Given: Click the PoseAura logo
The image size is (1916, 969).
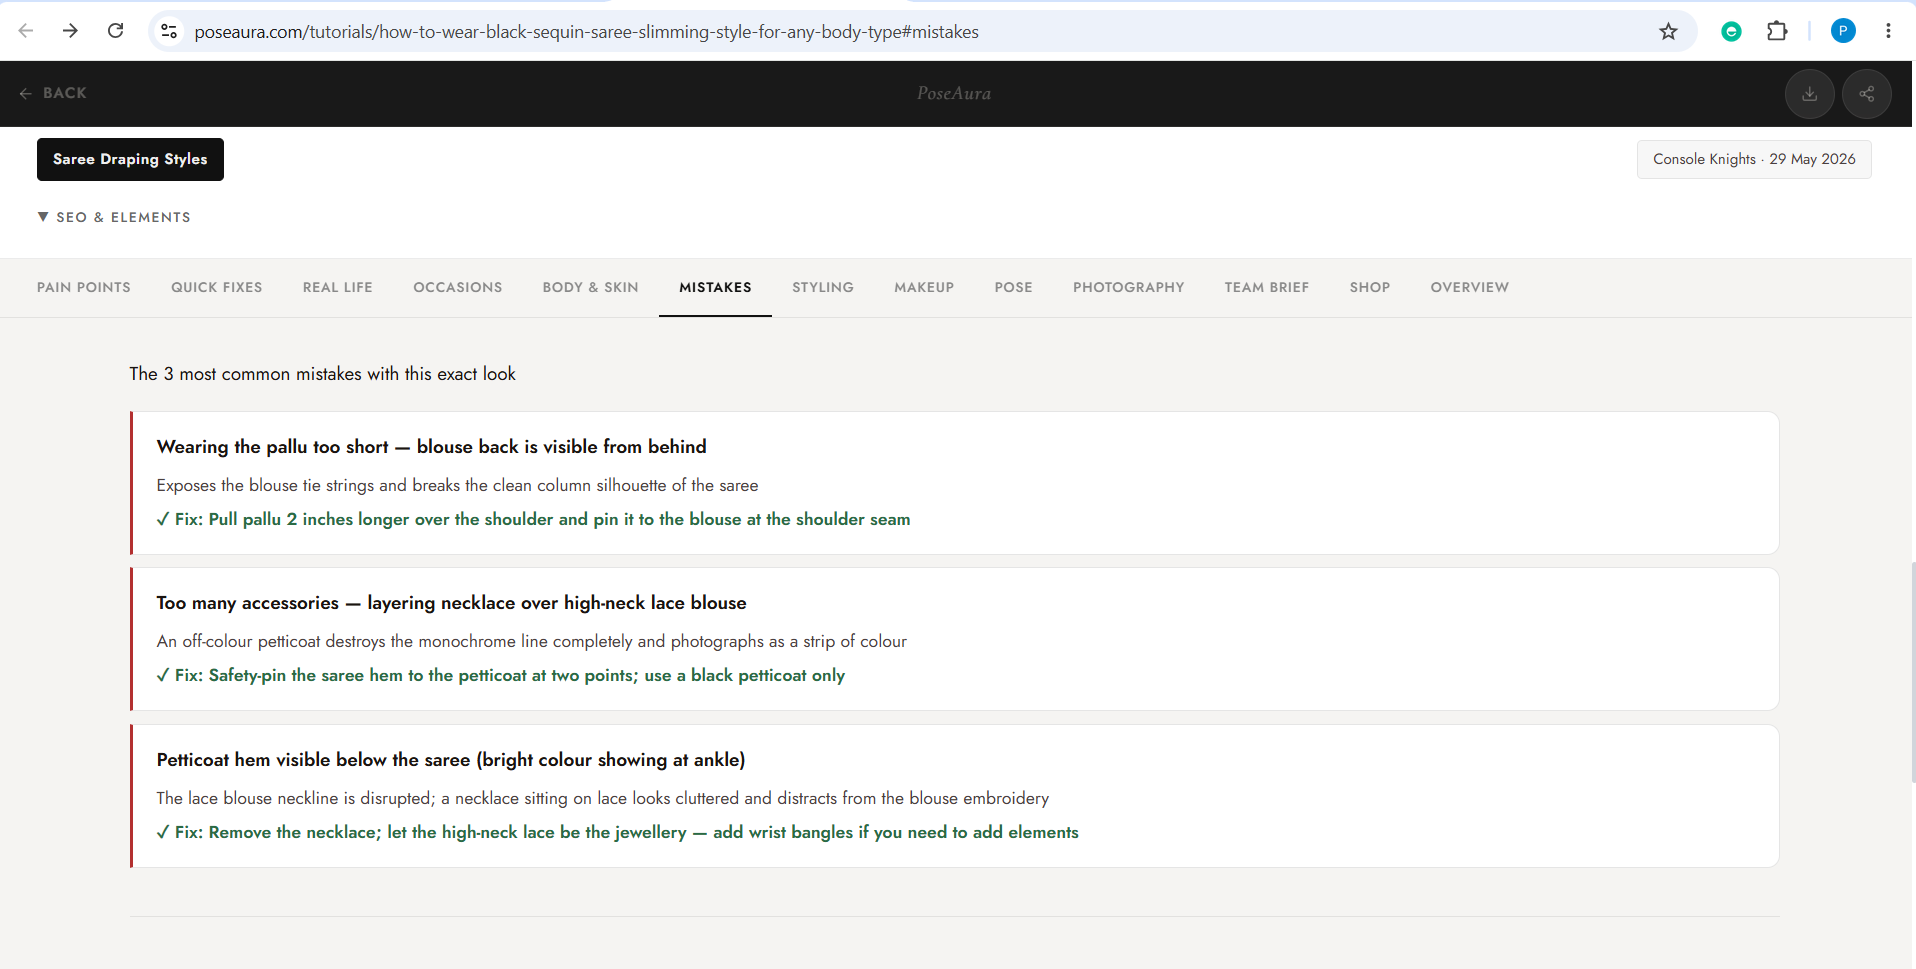Looking at the screenshot, I should coord(954,93).
